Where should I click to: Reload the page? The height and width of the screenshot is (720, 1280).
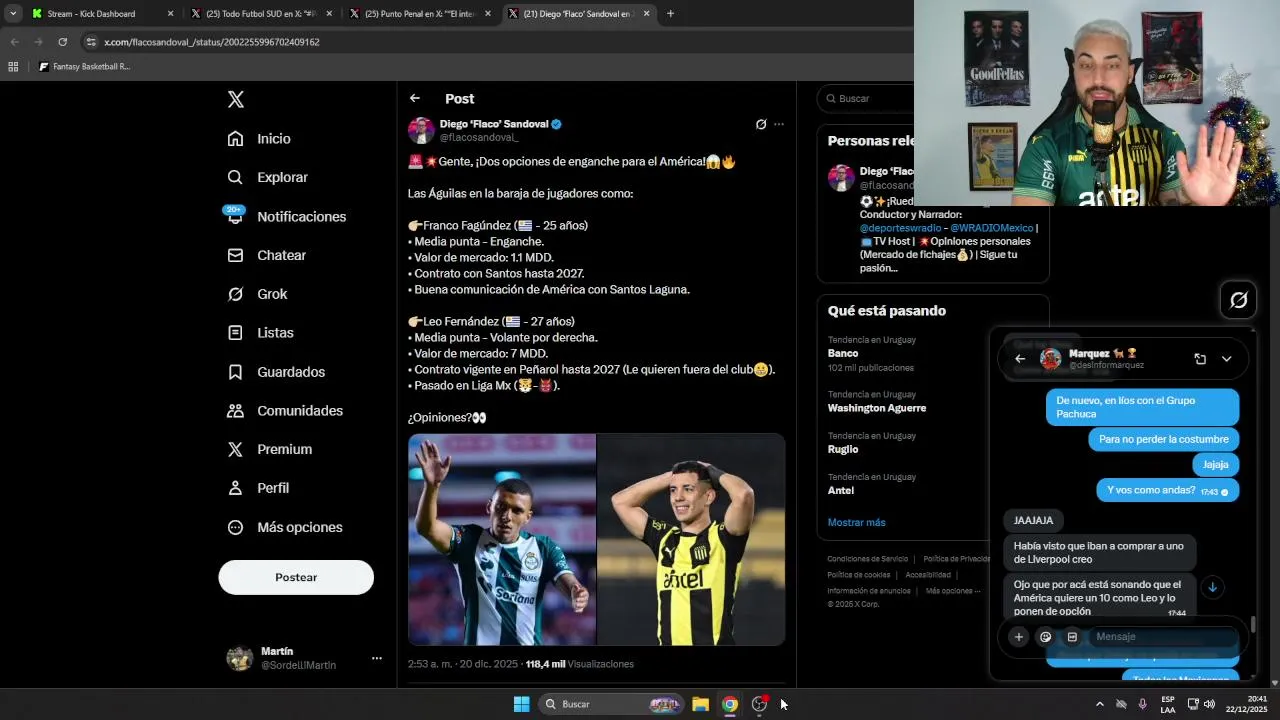62,42
